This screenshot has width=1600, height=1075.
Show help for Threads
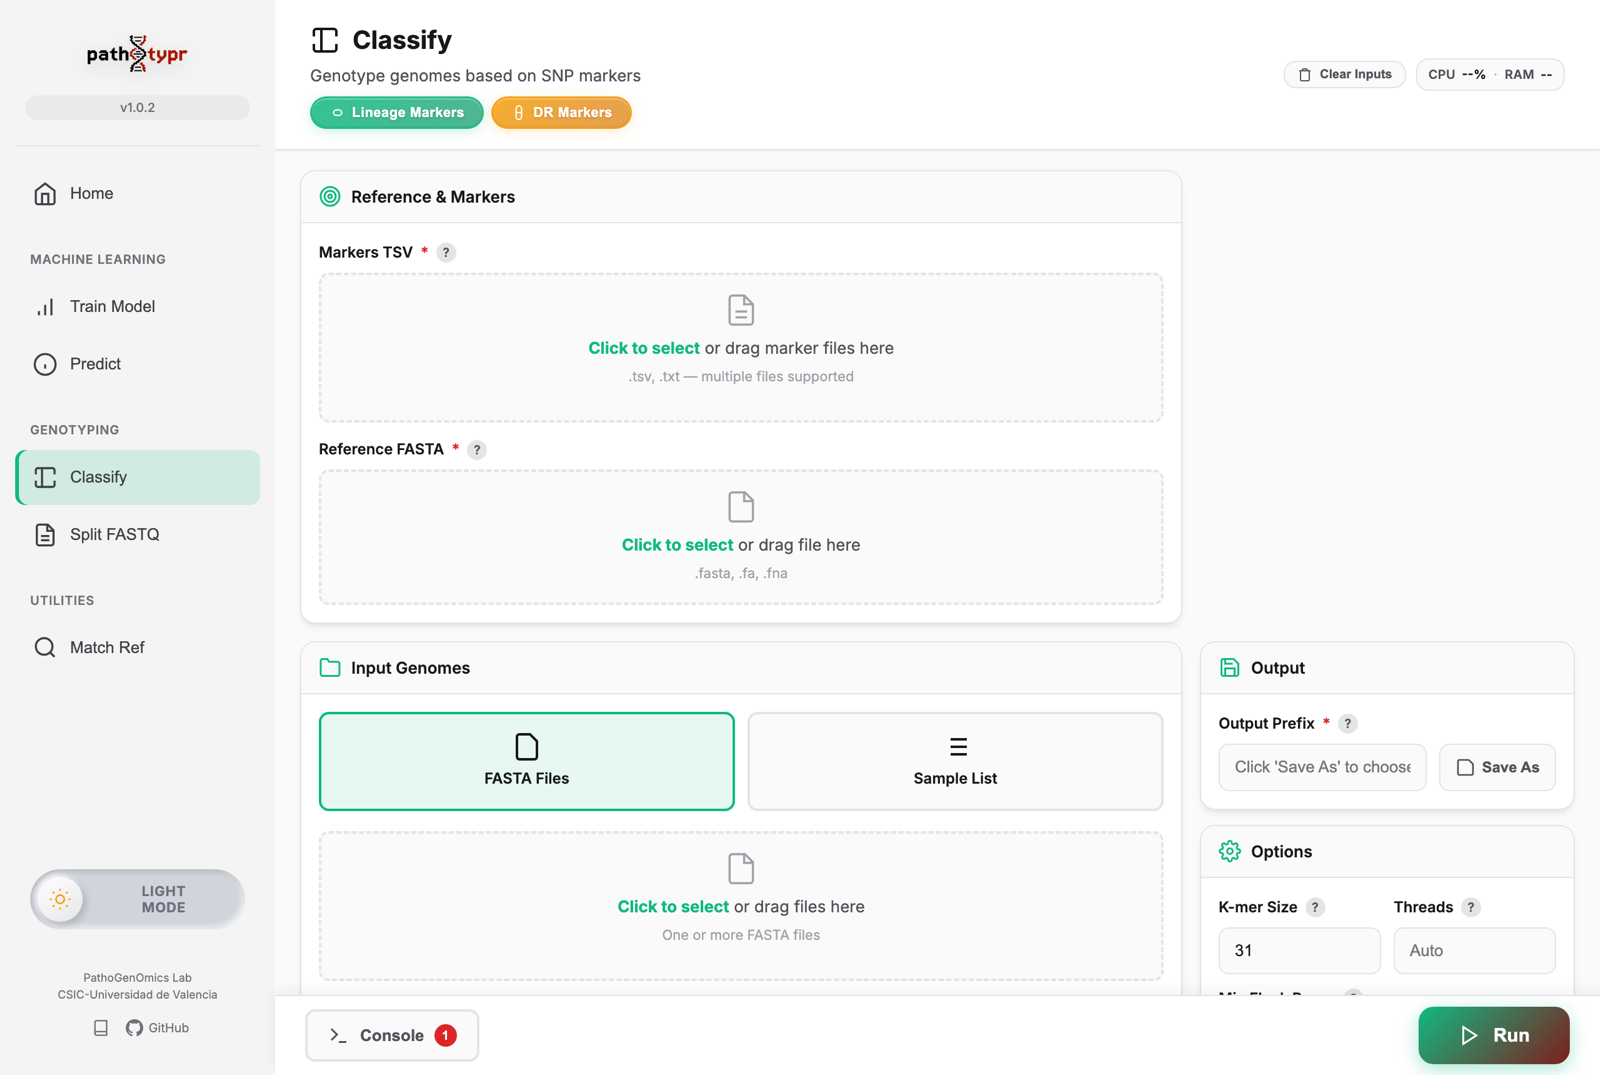tap(1471, 908)
